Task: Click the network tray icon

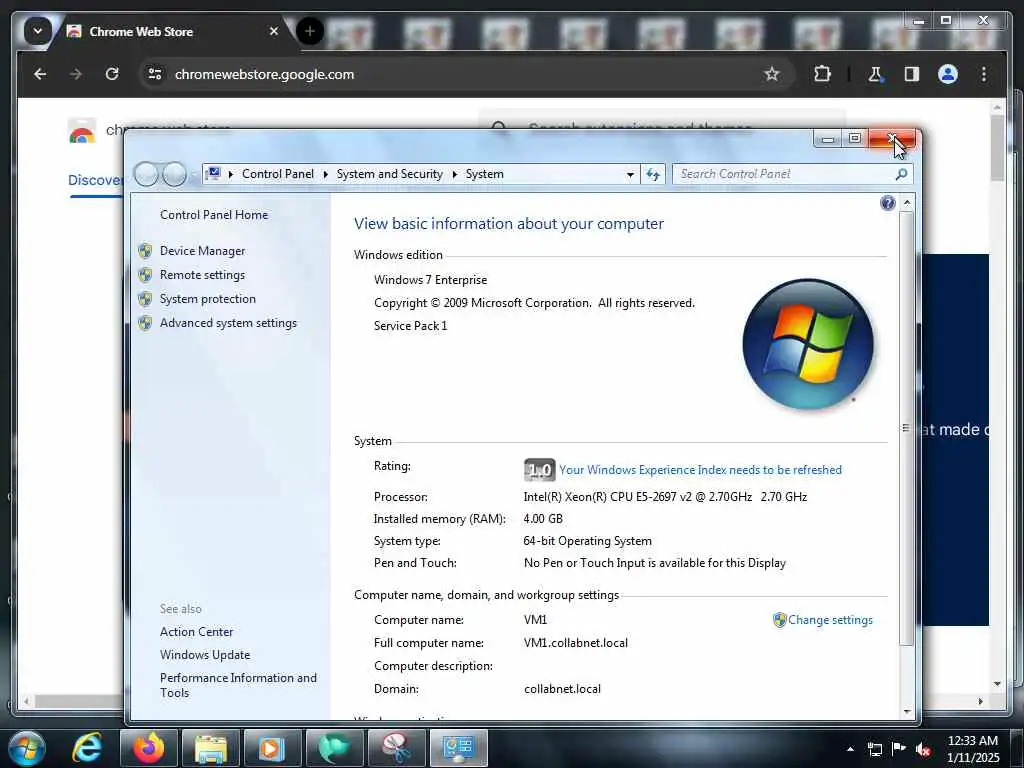Action: [x=875, y=749]
